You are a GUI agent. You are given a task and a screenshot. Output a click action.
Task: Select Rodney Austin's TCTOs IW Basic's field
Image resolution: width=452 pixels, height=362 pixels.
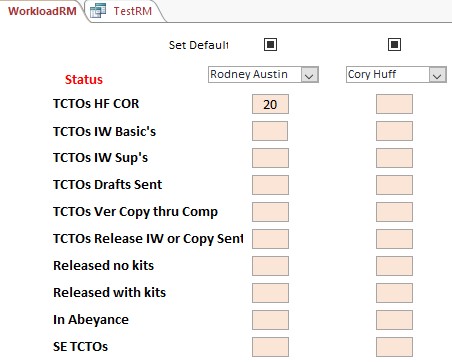pos(270,131)
